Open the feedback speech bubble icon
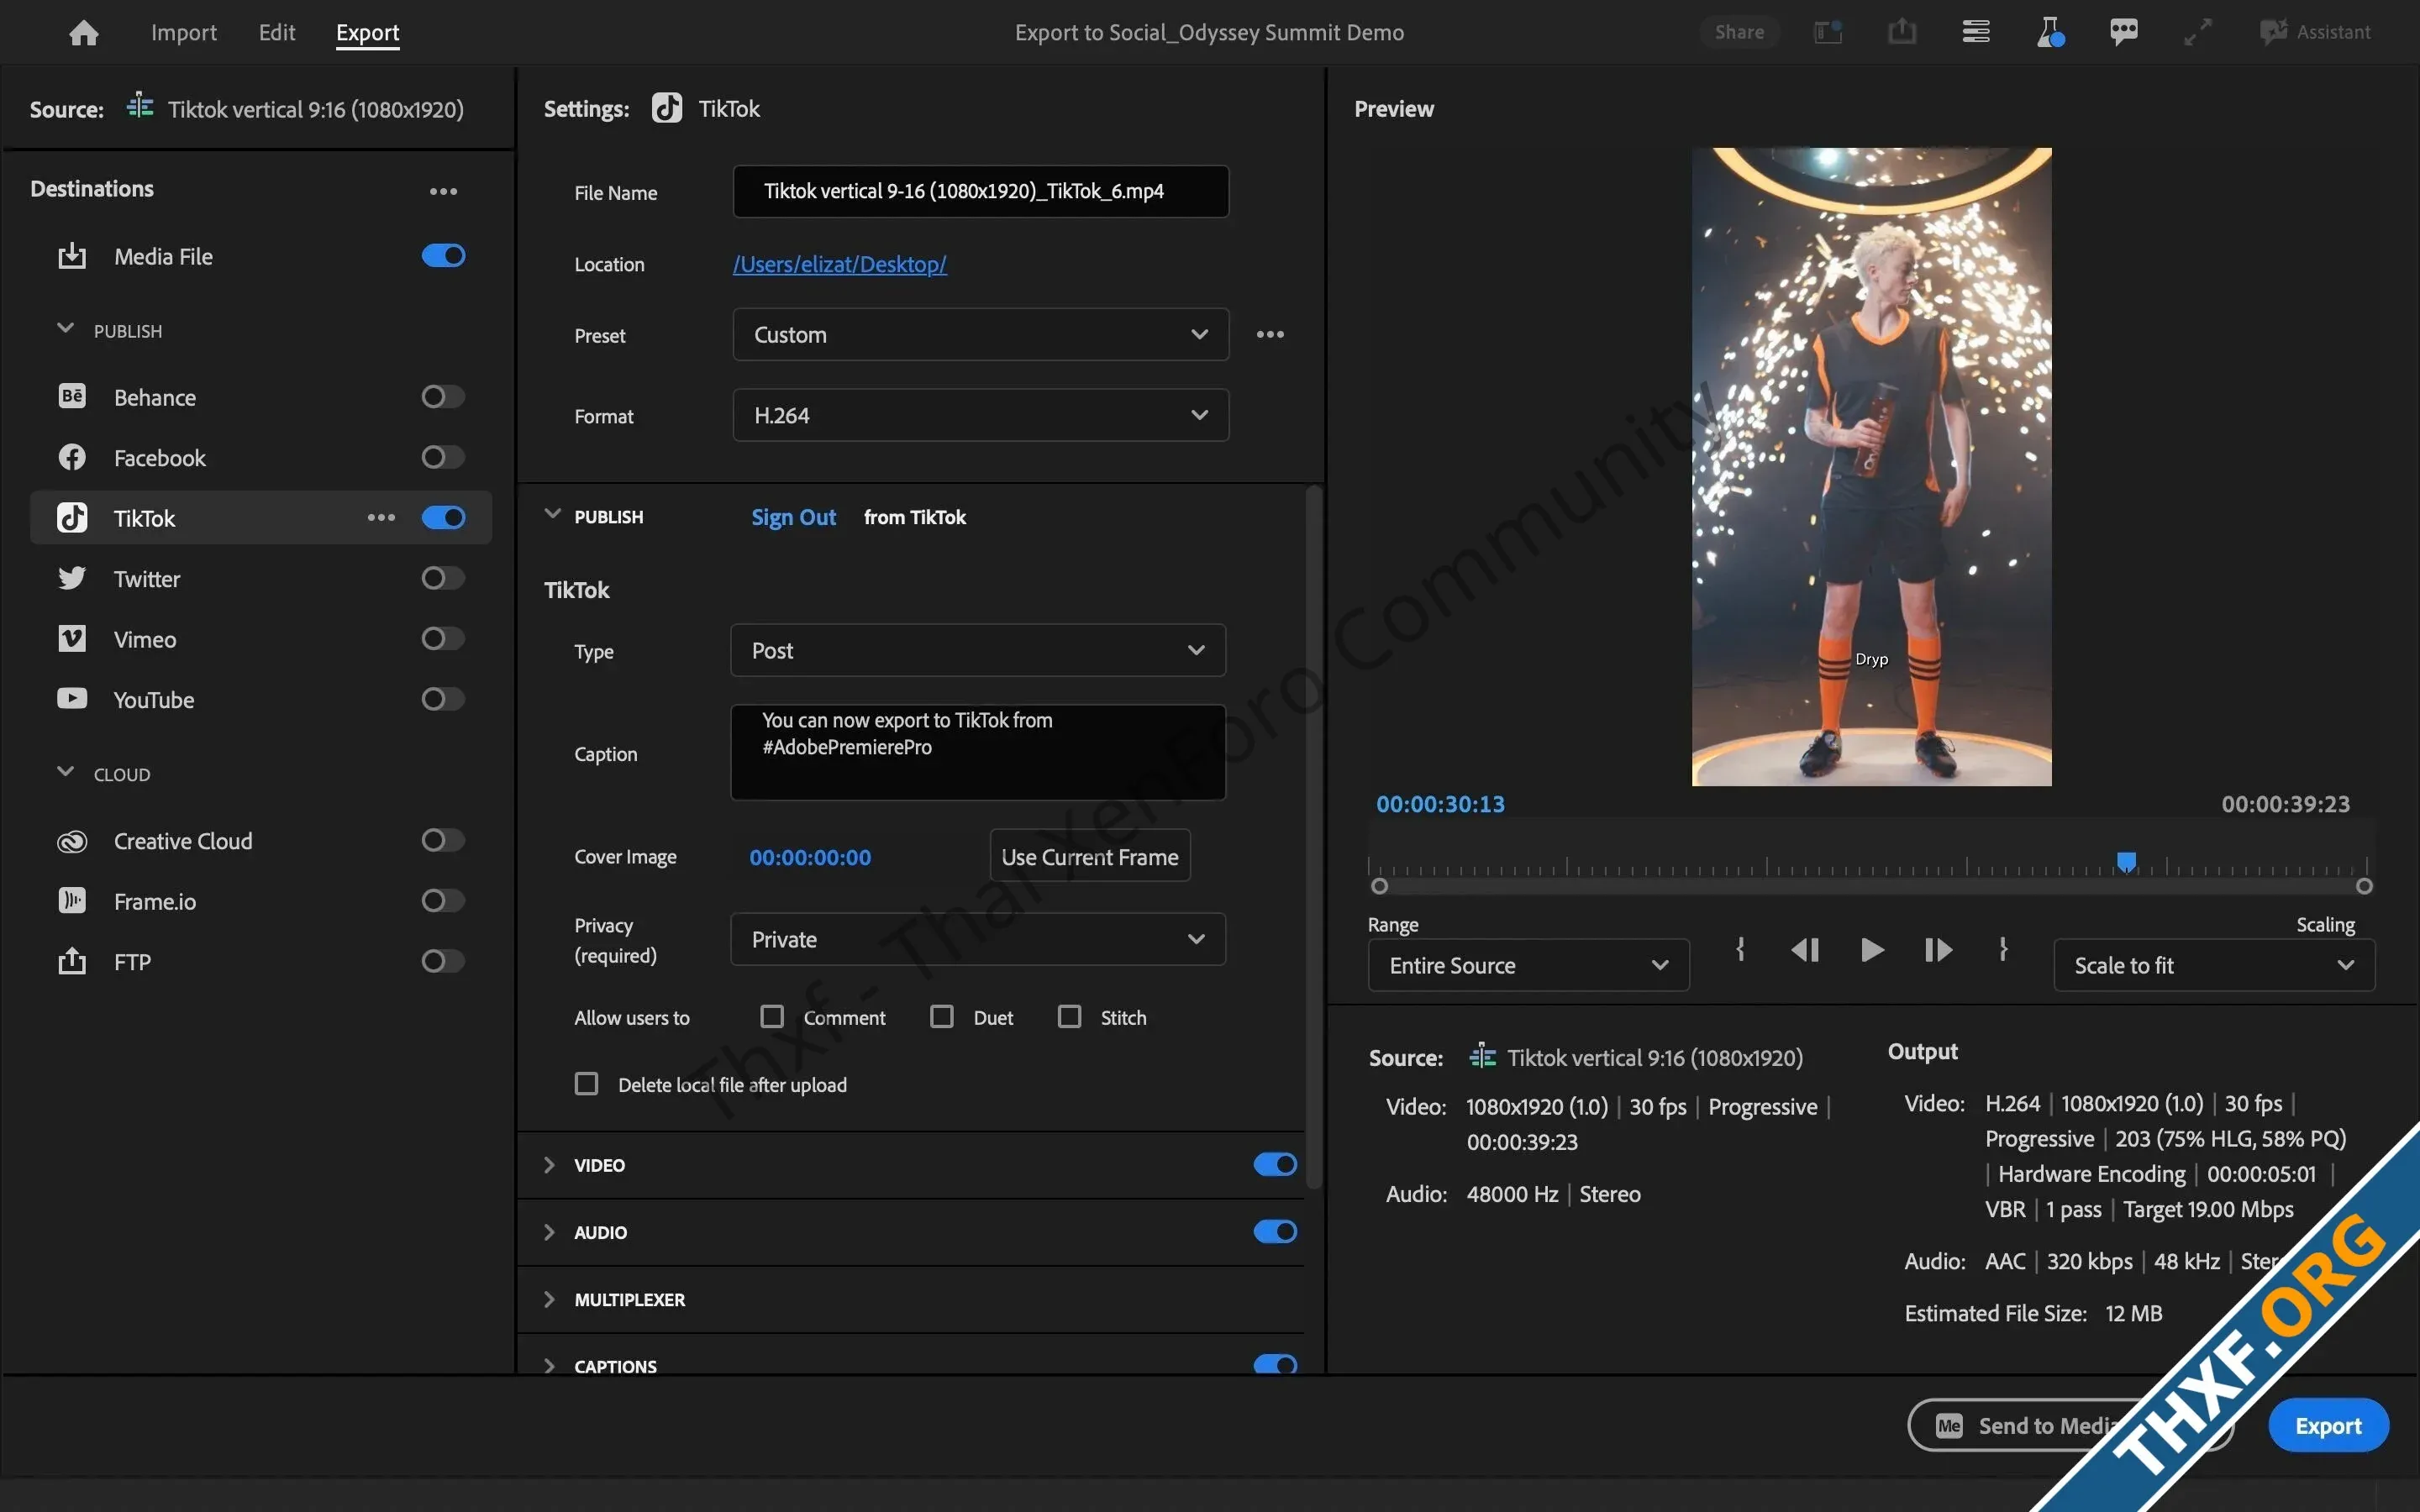Image resolution: width=2420 pixels, height=1512 pixels. tap(2124, 32)
